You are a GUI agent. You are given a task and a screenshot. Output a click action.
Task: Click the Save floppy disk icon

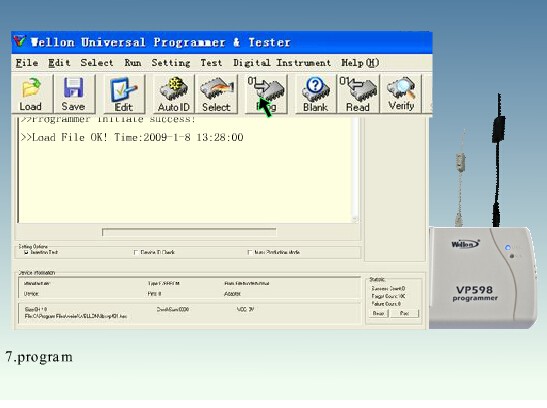coord(74,94)
